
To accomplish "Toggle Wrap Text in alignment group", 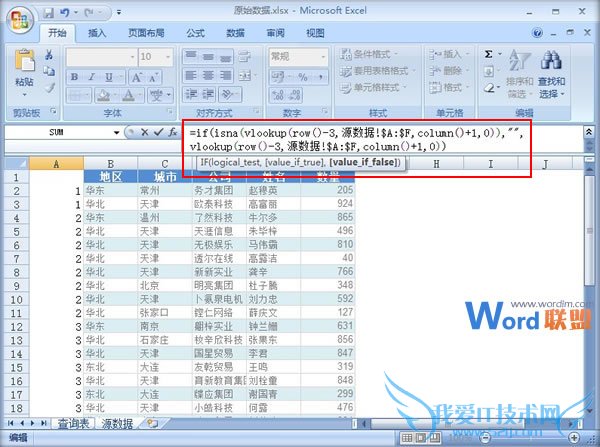I will tap(245, 57).
